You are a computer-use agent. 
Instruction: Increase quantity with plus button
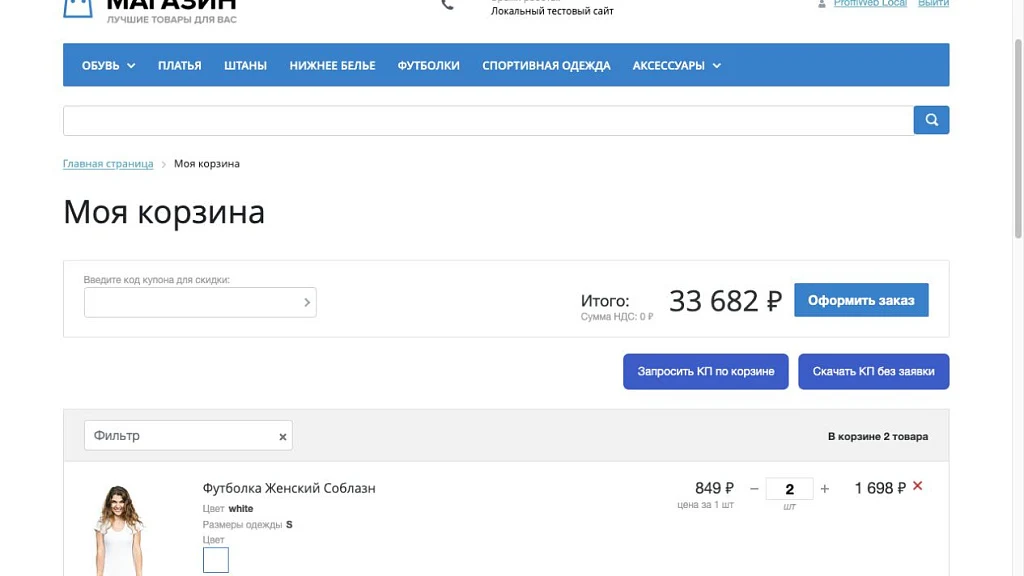(x=825, y=488)
